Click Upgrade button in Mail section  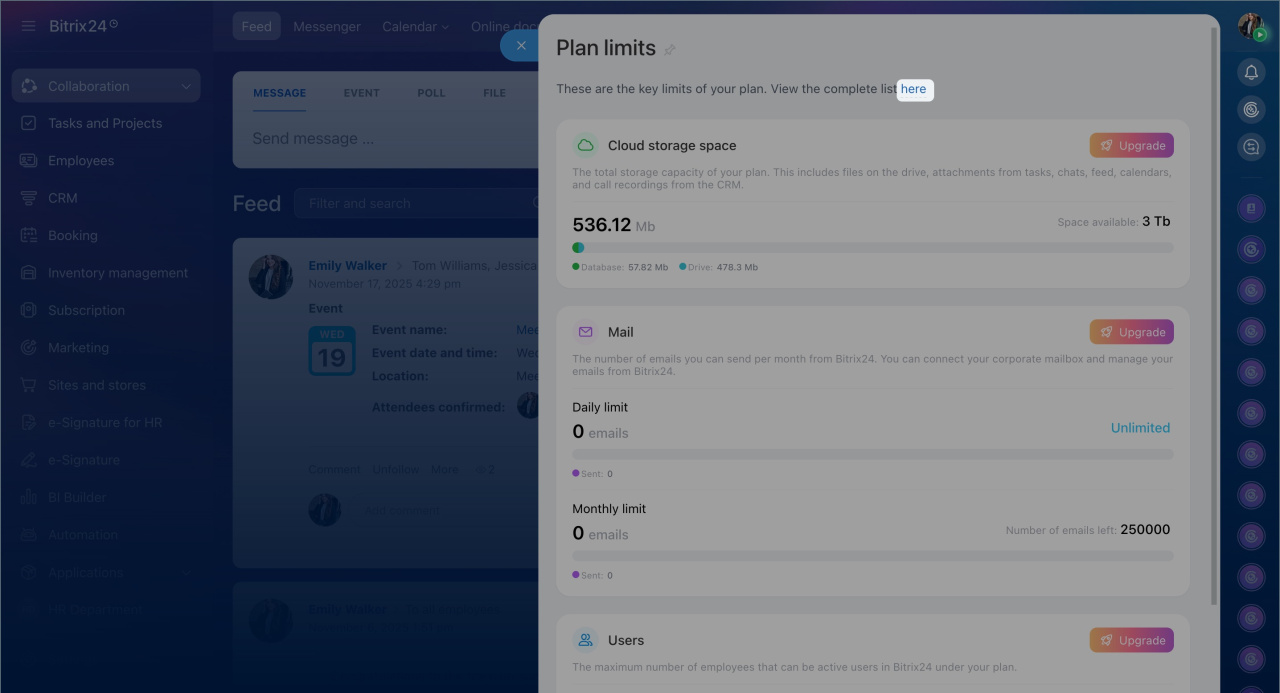pyautogui.click(x=1131, y=332)
